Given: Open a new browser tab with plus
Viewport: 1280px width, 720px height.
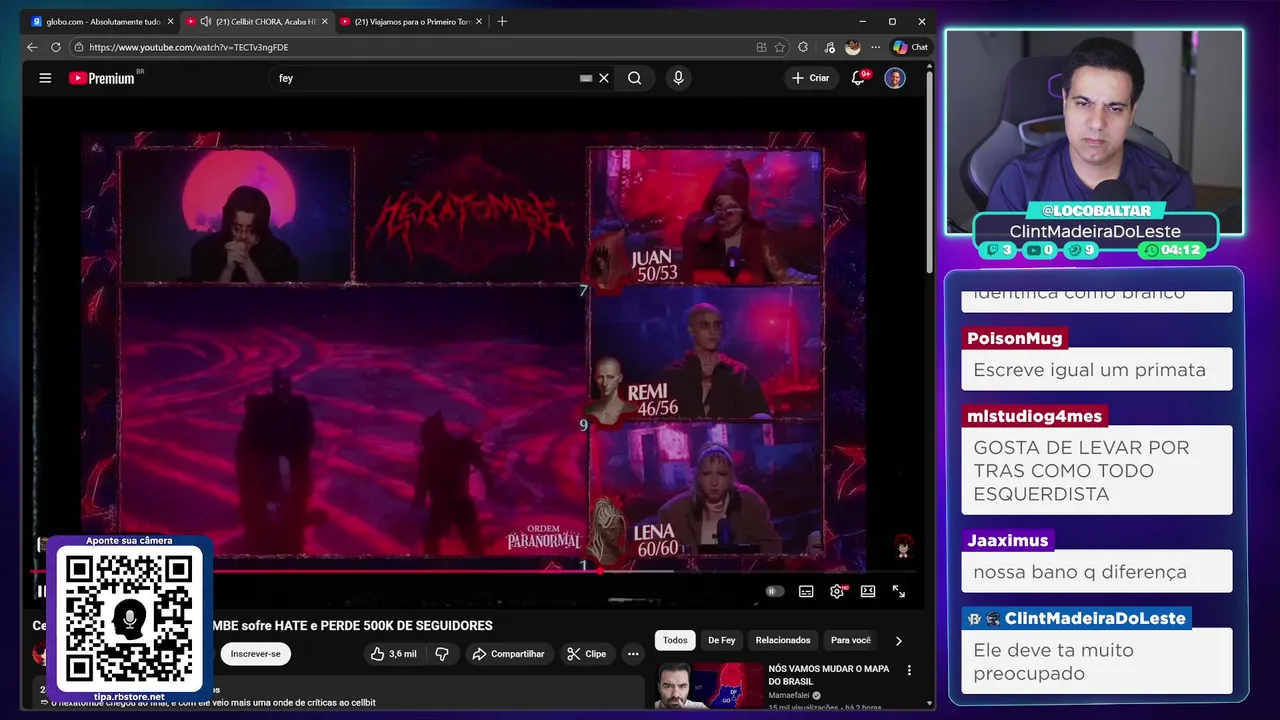Looking at the screenshot, I should pyautogui.click(x=502, y=21).
